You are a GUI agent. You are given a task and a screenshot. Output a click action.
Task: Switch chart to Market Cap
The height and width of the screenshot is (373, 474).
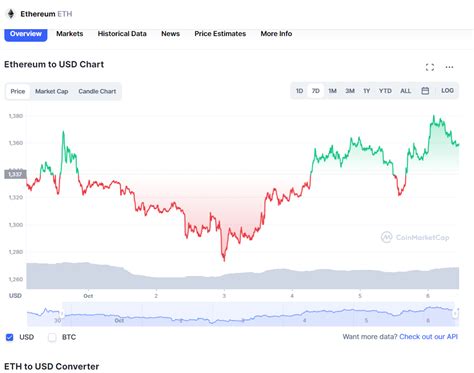coord(52,91)
